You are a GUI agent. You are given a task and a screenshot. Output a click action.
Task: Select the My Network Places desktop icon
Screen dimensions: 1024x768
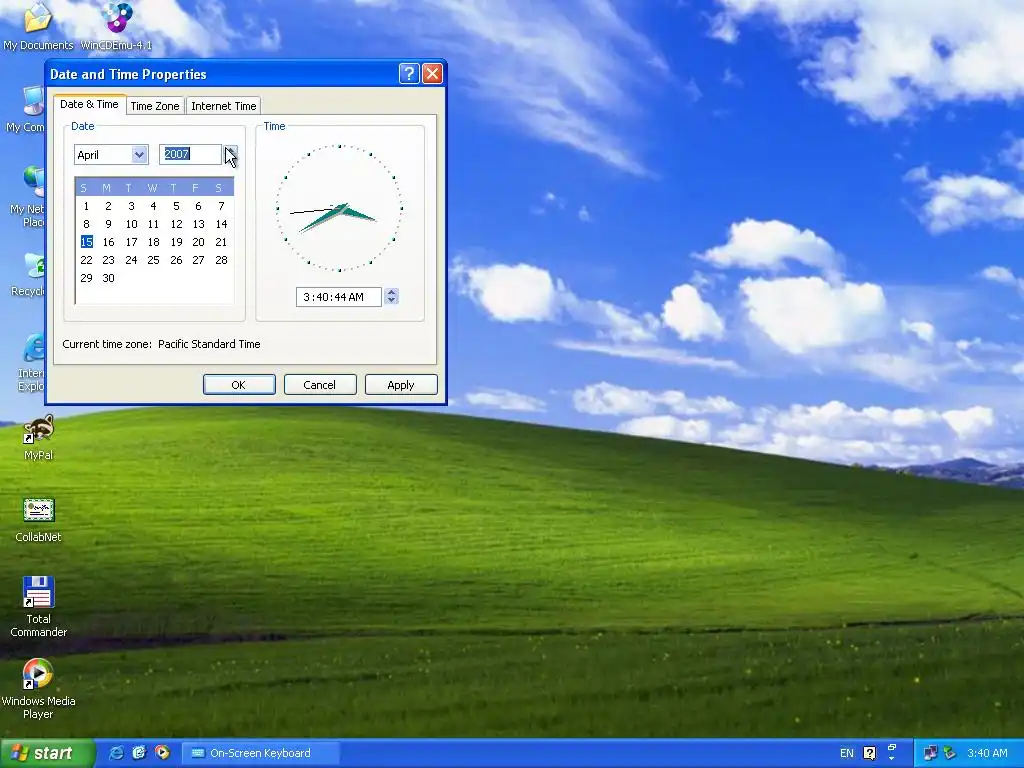coord(27,196)
